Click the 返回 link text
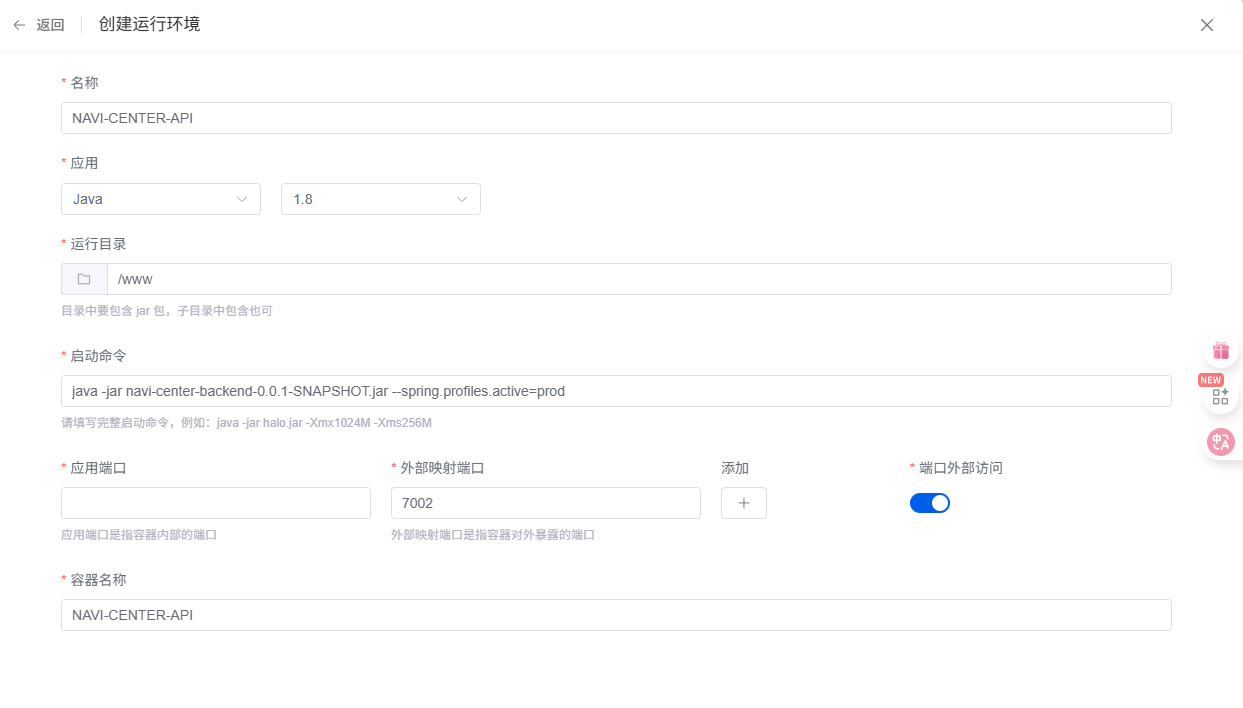 (x=50, y=25)
